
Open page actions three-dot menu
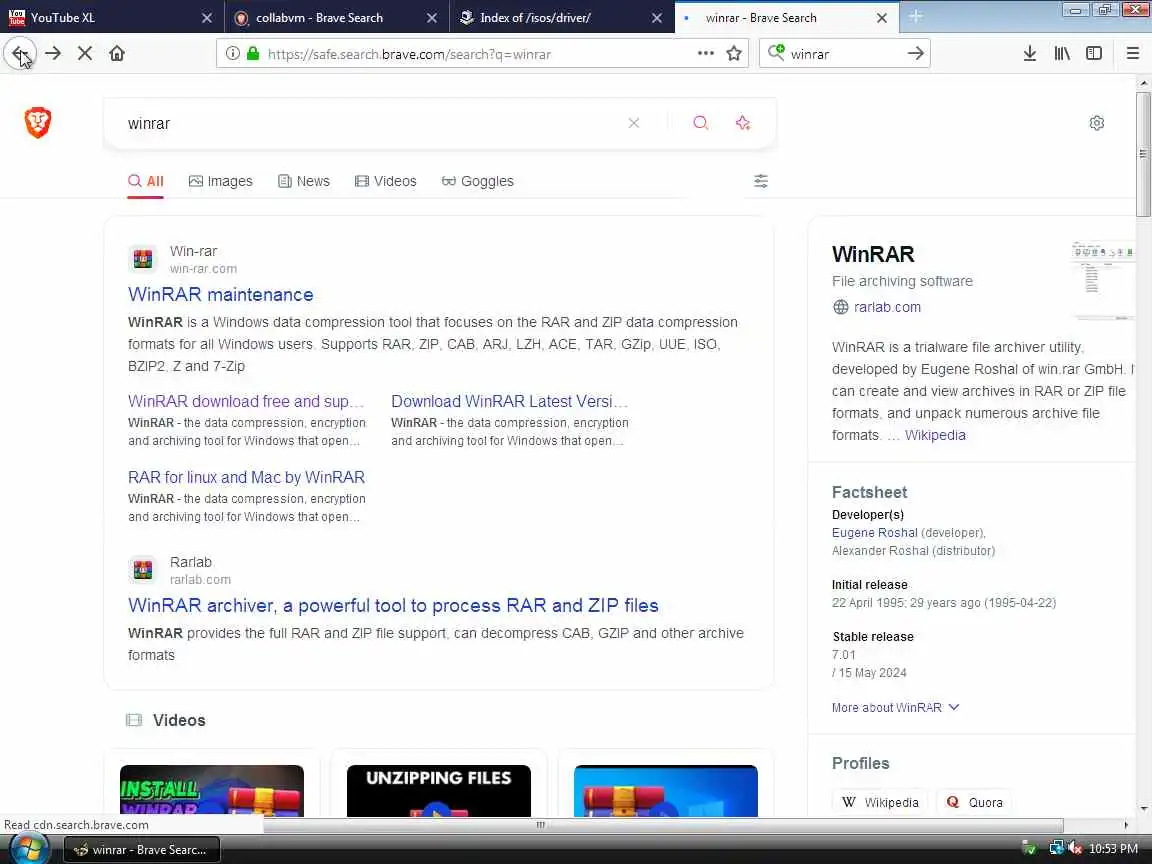(x=706, y=54)
